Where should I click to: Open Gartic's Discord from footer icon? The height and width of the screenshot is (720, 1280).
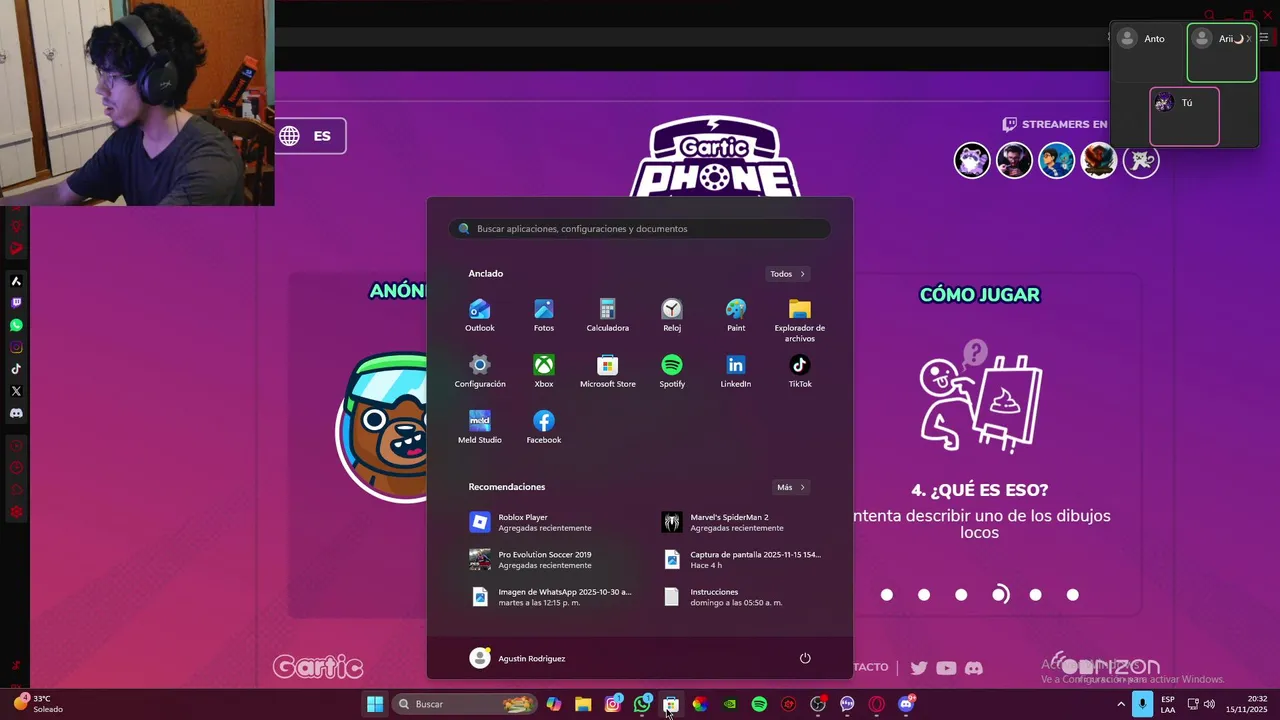pos(973,668)
